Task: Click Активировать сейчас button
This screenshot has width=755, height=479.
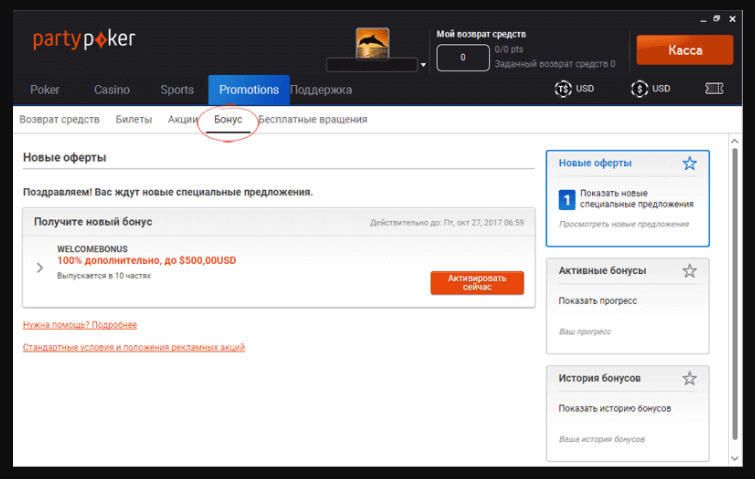Action: pyautogui.click(x=477, y=283)
